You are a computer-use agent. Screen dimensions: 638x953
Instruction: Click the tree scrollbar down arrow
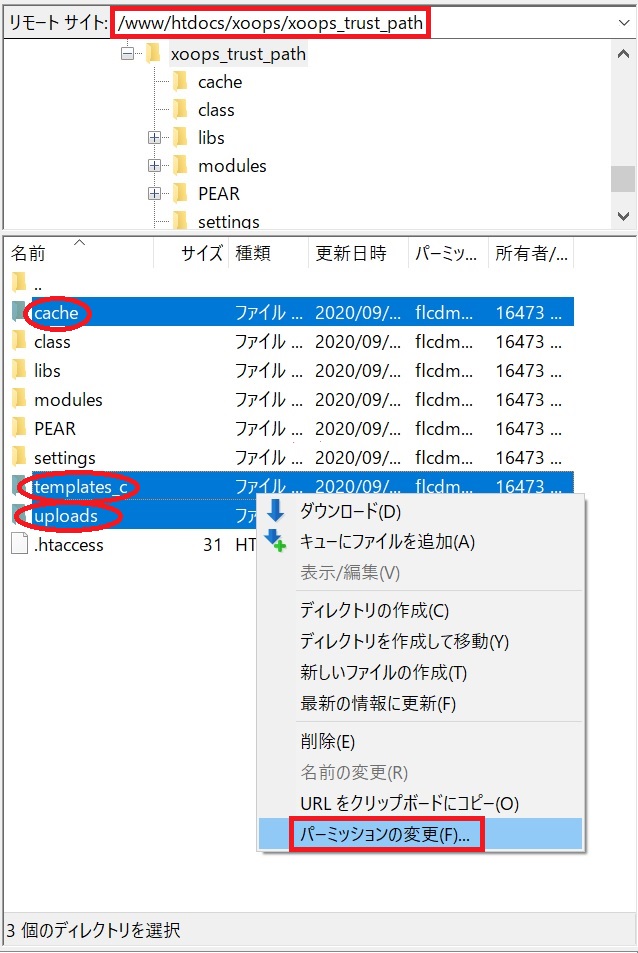(623, 216)
